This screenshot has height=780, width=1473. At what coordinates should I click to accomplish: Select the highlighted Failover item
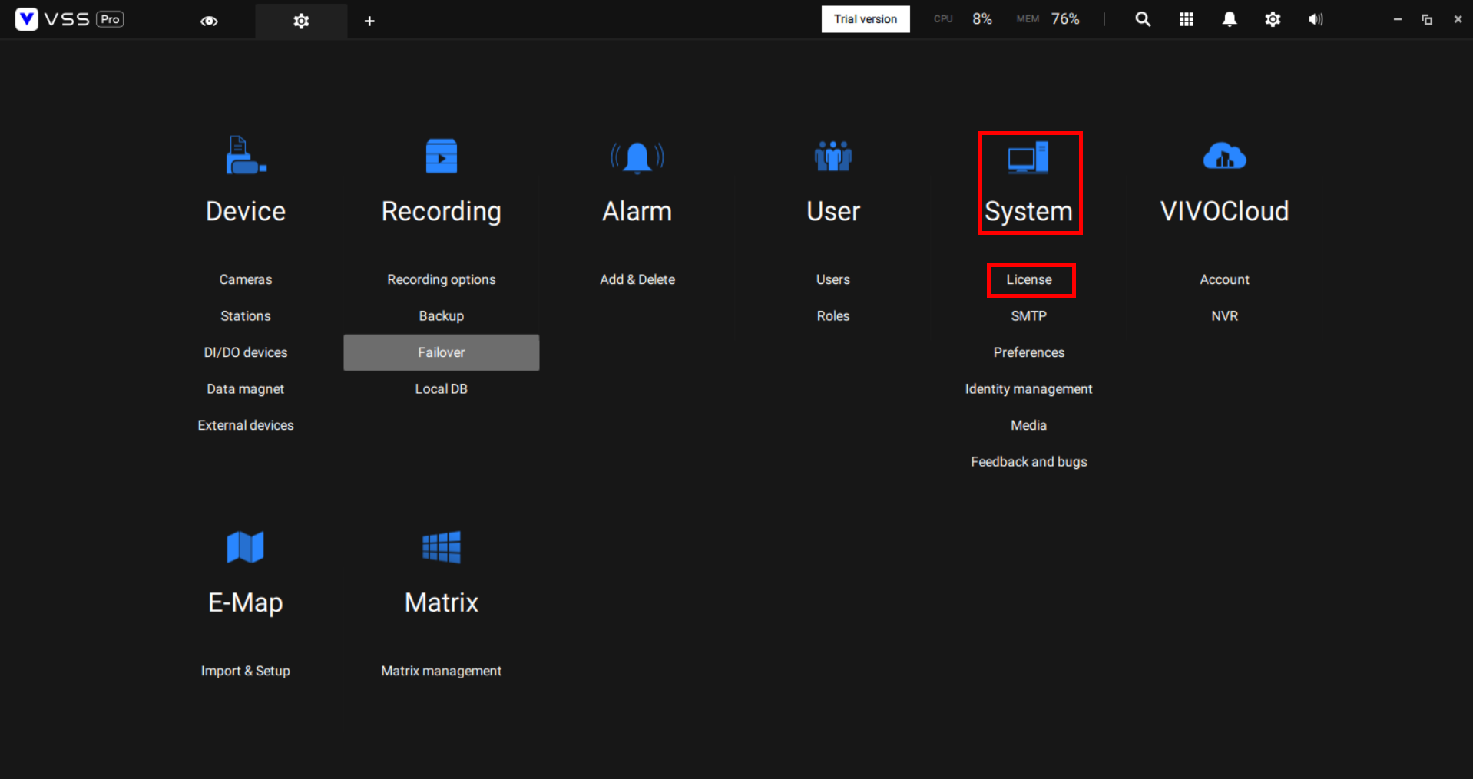click(441, 353)
